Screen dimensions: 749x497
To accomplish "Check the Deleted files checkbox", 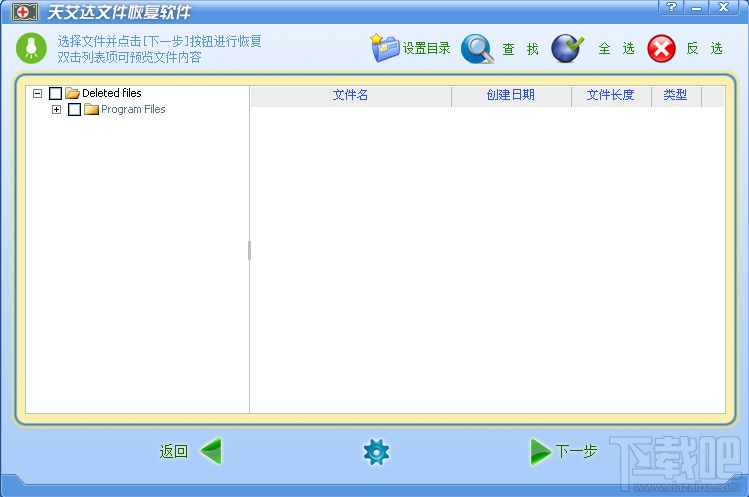I will click(x=55, y=93).
